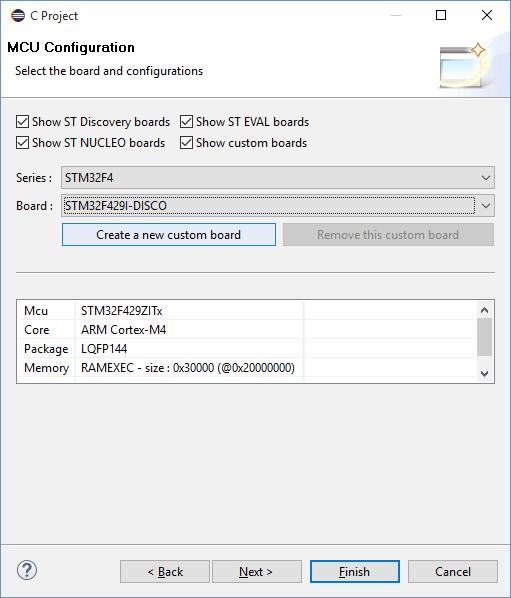
Task: Uncheck Show ST Discovery boards
Action: tap(22, 122)
